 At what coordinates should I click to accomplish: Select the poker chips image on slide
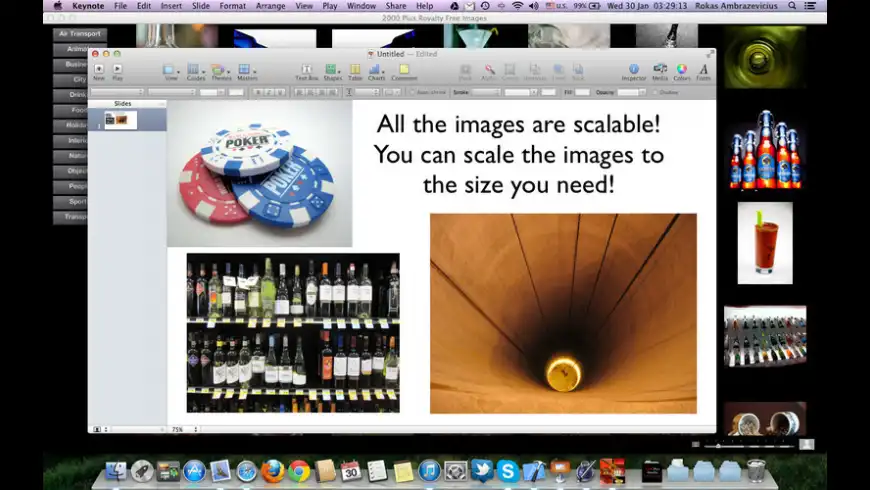[x=259, y=173]
